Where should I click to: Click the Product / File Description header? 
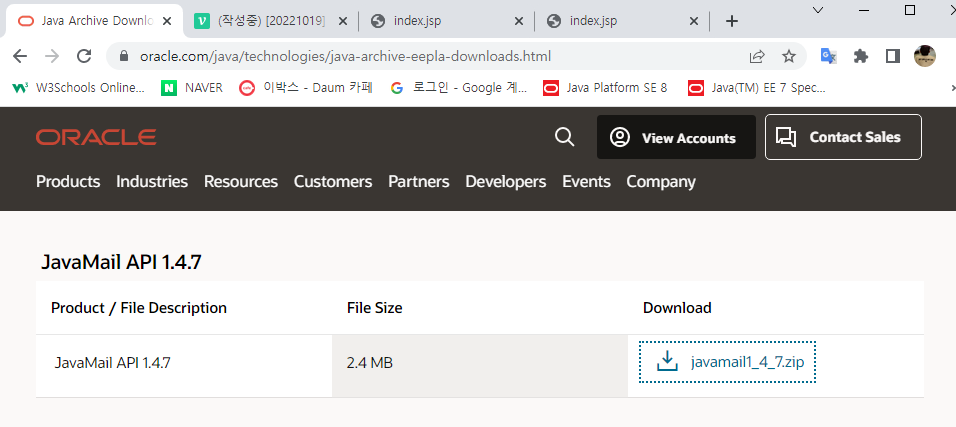(x=138, y=308)
